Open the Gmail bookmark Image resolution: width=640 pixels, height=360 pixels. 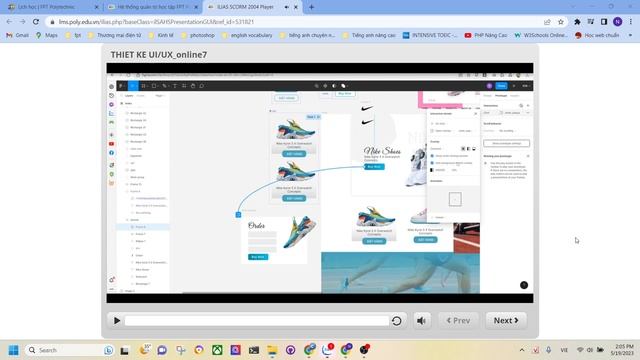[x=18, y=36]
